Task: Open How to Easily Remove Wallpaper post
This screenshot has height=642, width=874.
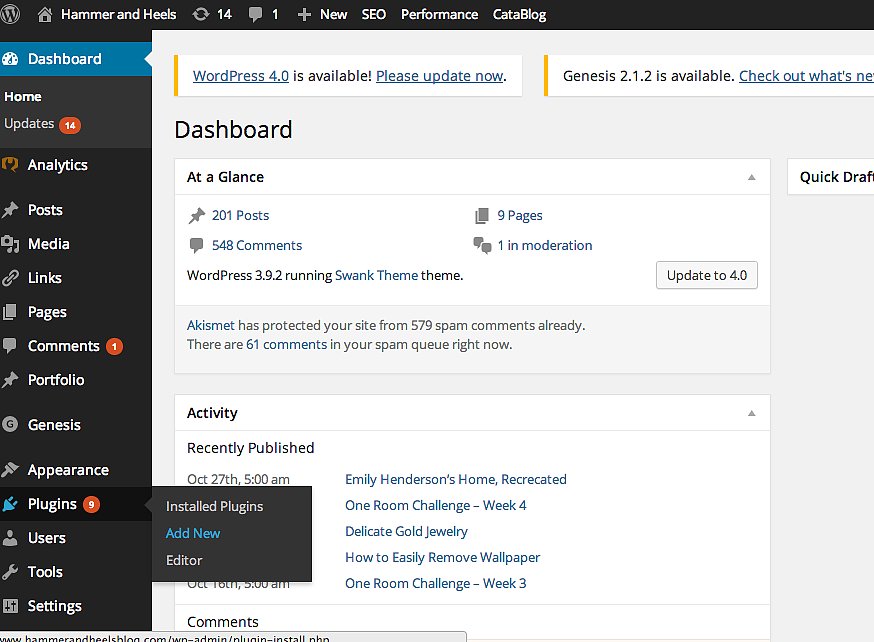Action: (443, 557)
